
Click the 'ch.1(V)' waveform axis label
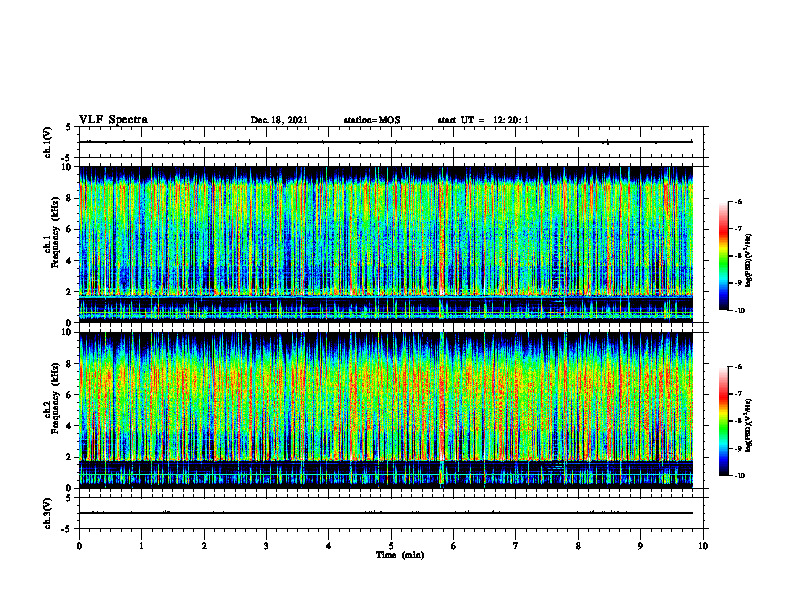coord(47,142)
